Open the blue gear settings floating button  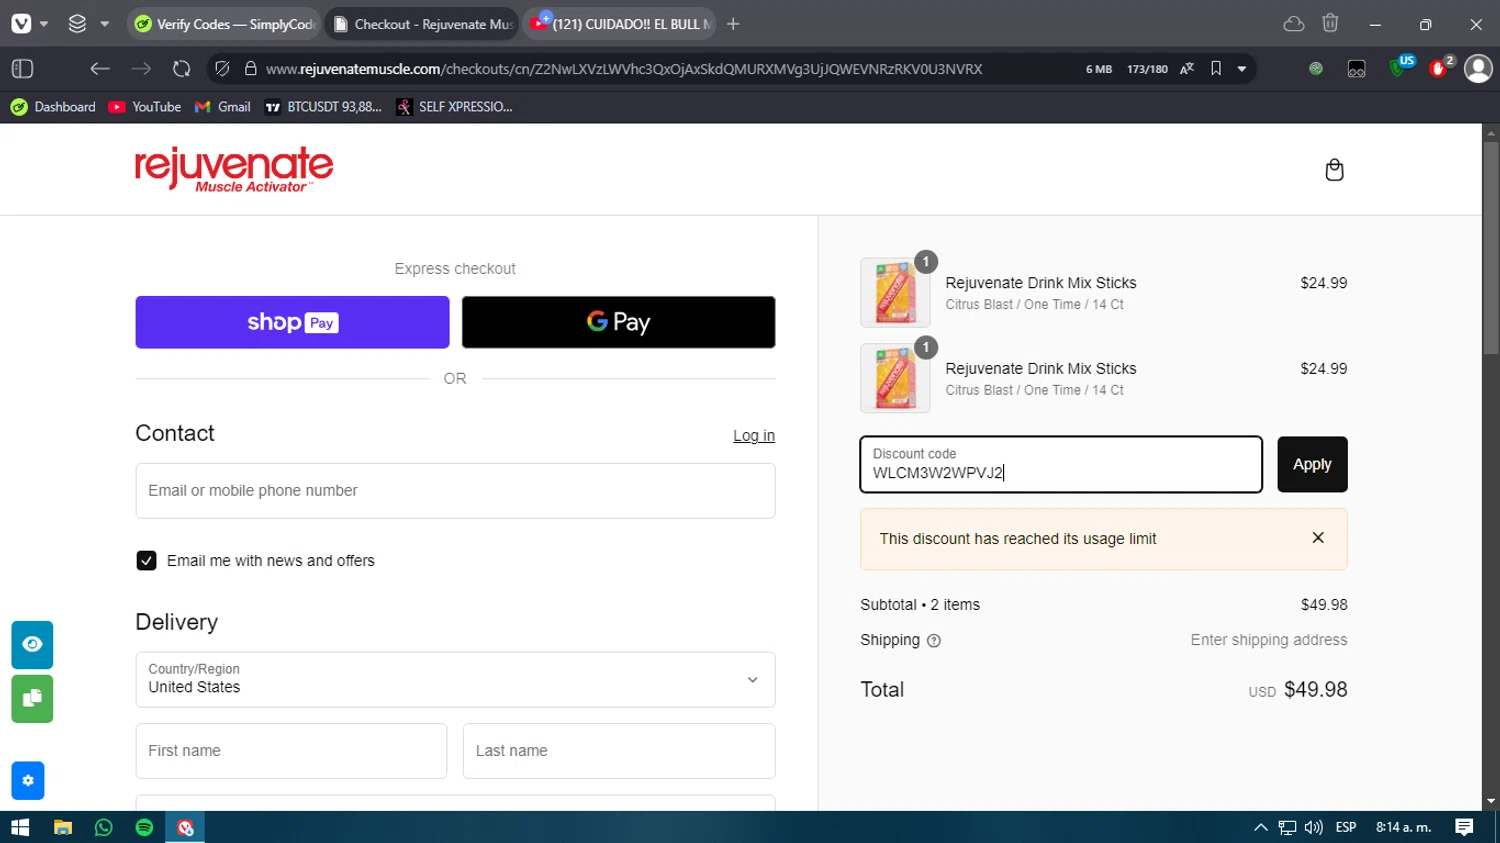28,781
